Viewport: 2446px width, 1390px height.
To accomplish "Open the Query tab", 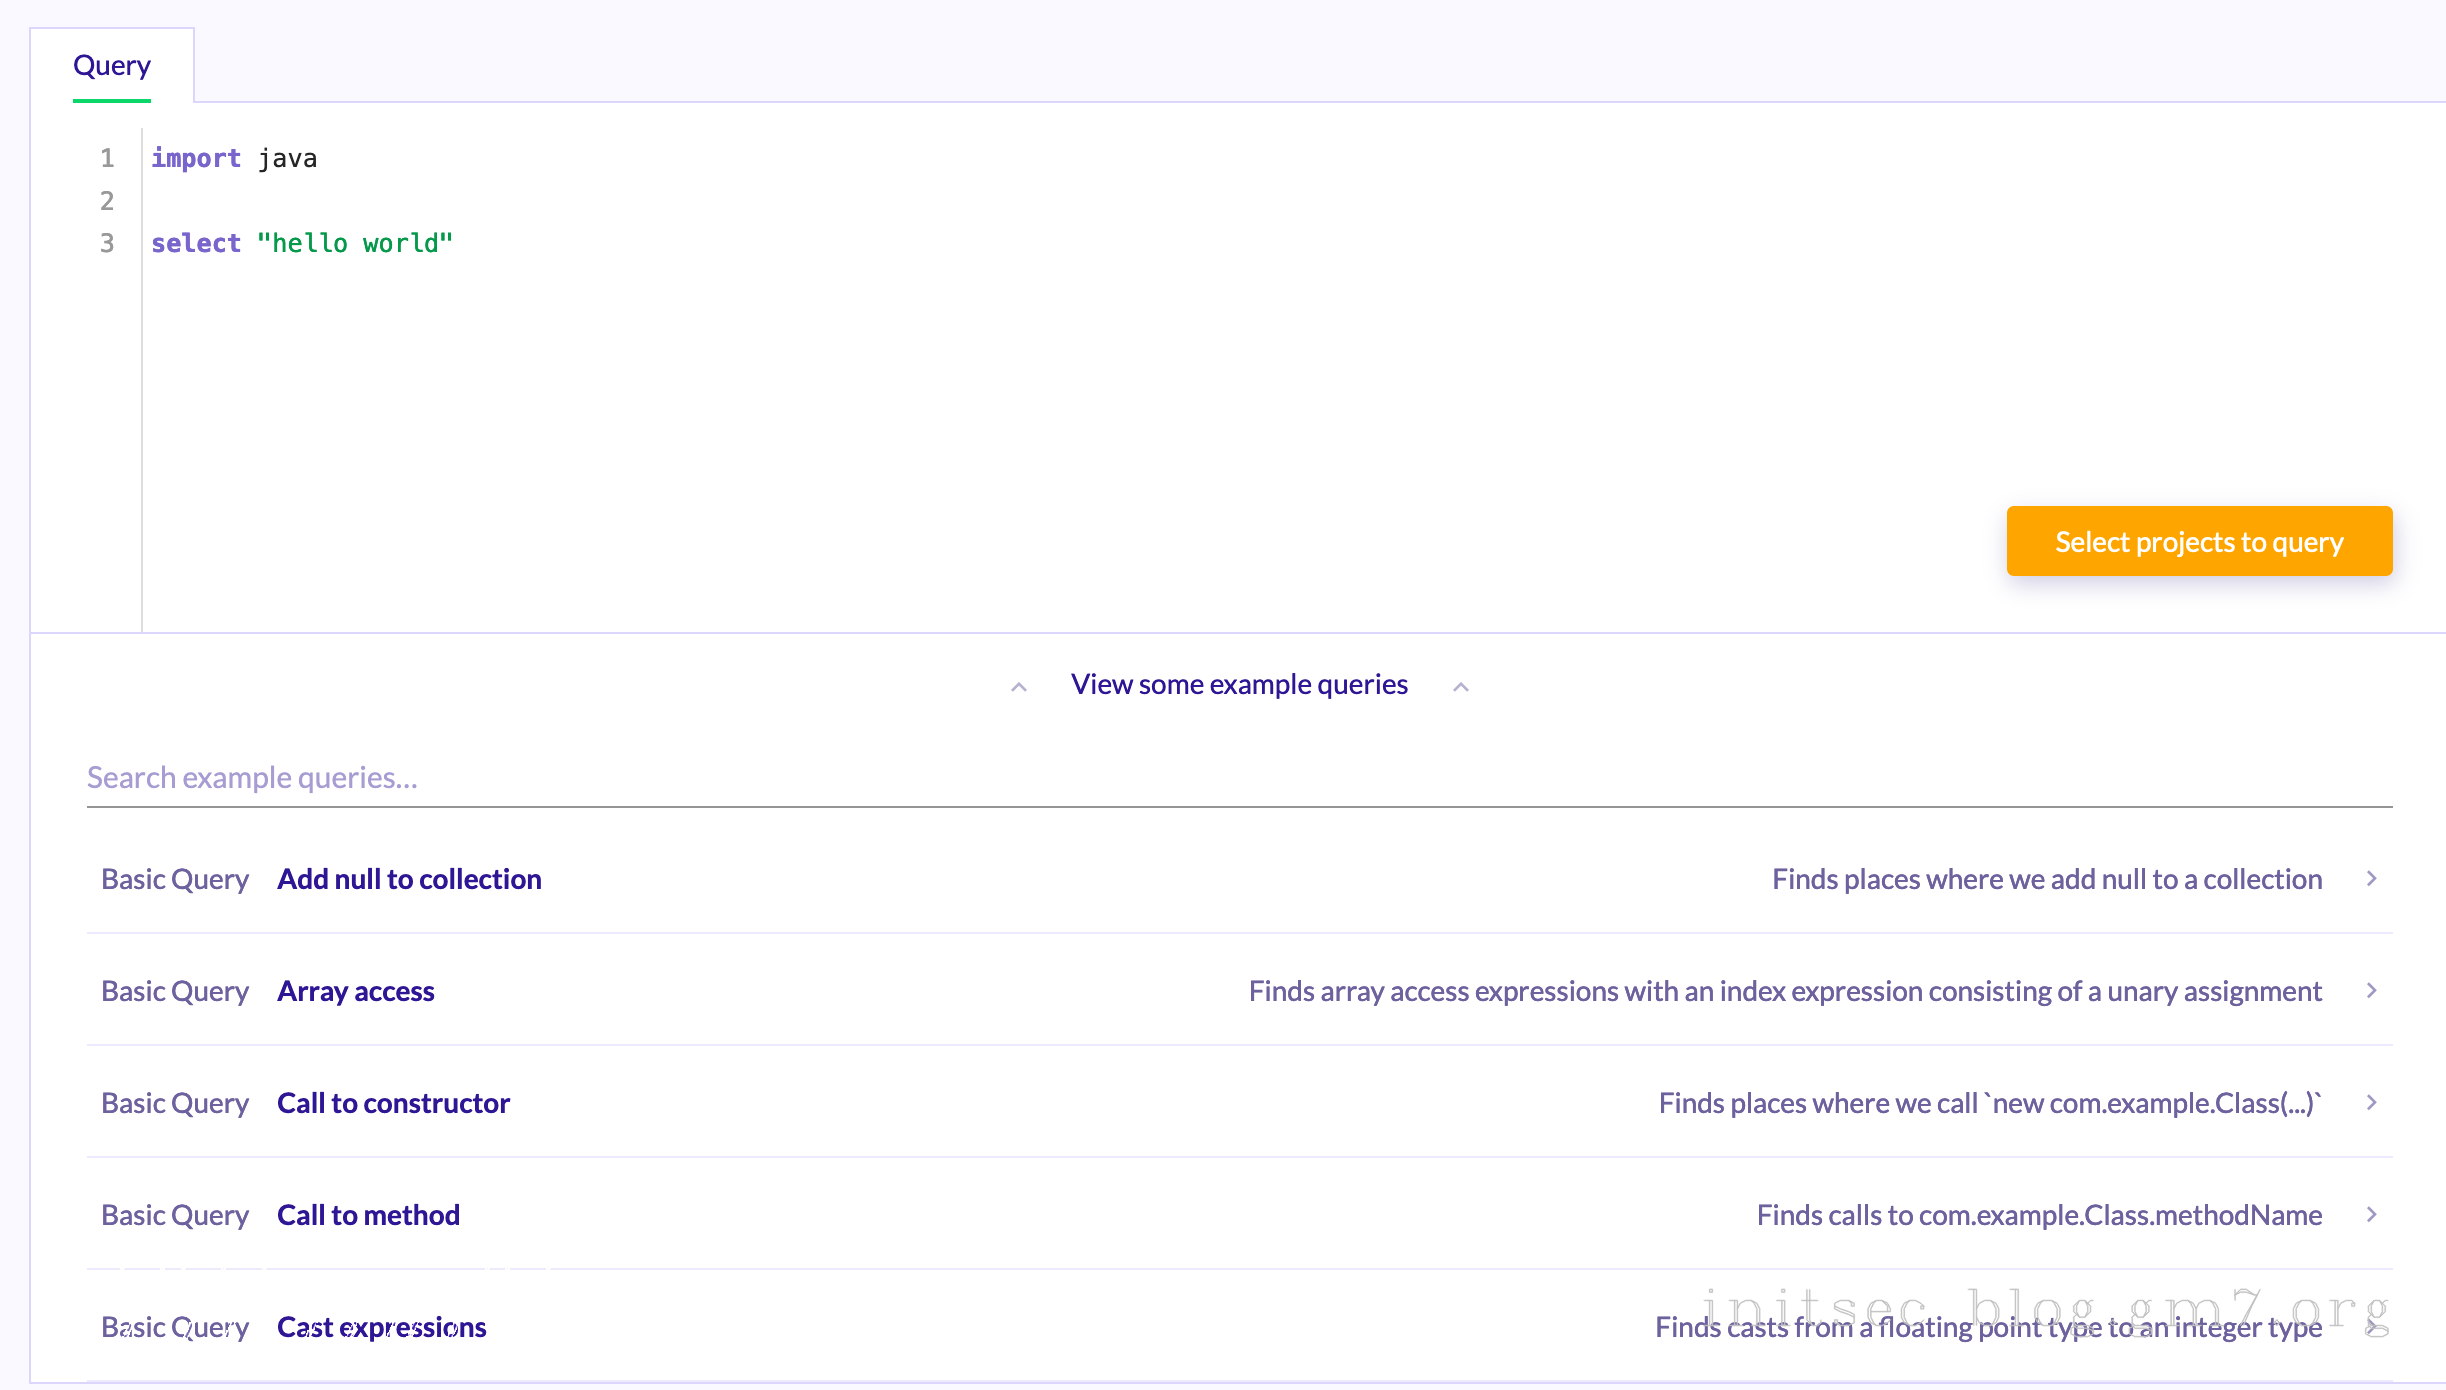I will coord(112,66).
